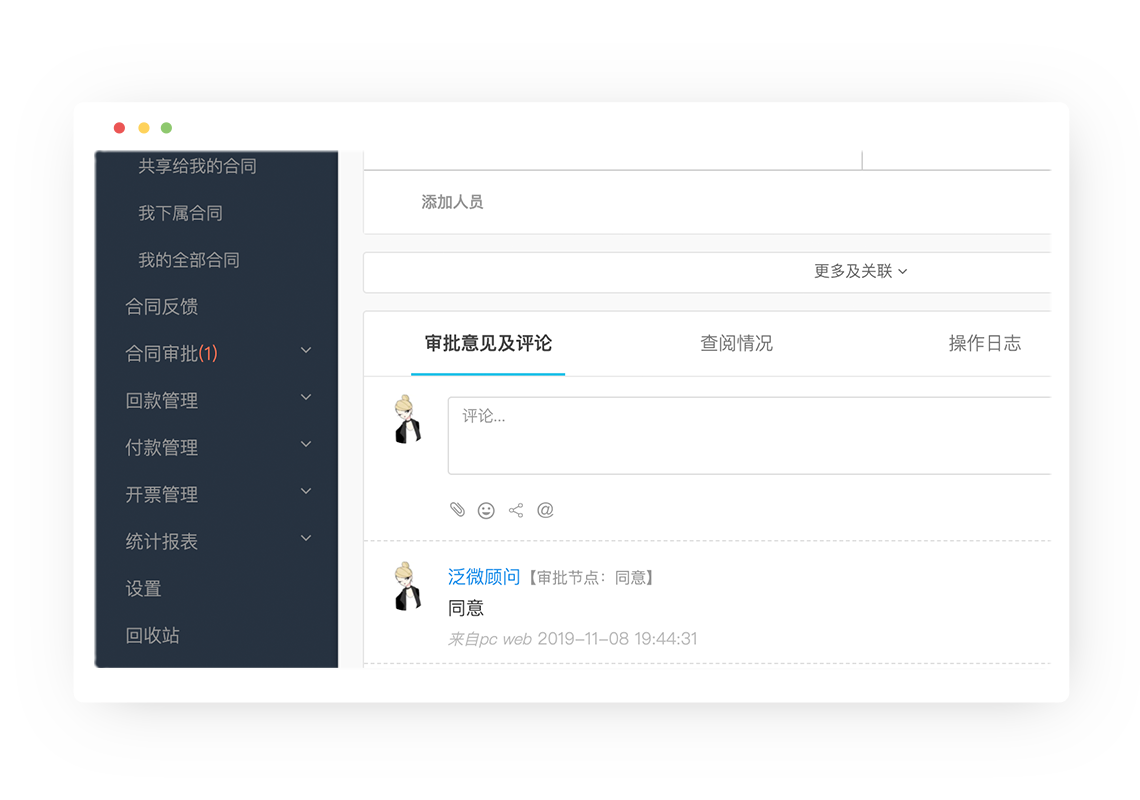Expand the 统计报表 chevron
The width and height of the screenshot is (1140, 800).
(x=306, y=538)
